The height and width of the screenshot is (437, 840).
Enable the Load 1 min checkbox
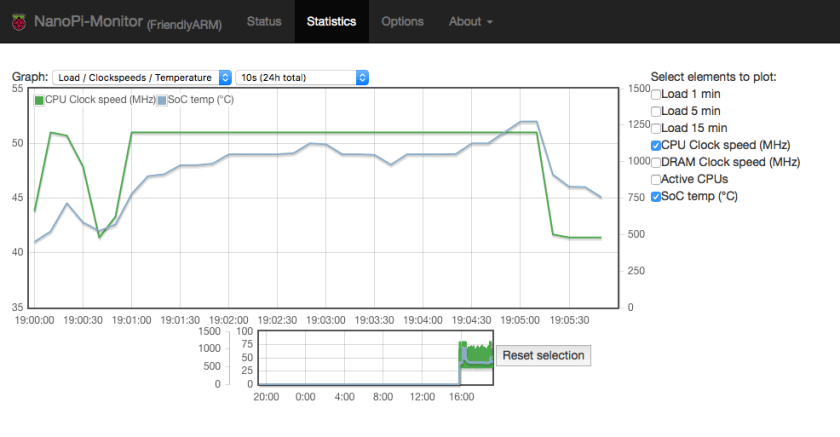tap(656, 94)
